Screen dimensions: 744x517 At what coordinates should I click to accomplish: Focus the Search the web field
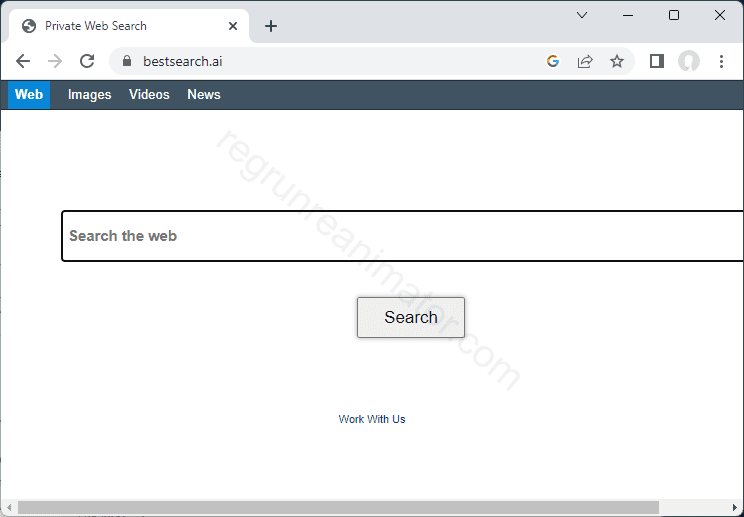pos(400,236)
